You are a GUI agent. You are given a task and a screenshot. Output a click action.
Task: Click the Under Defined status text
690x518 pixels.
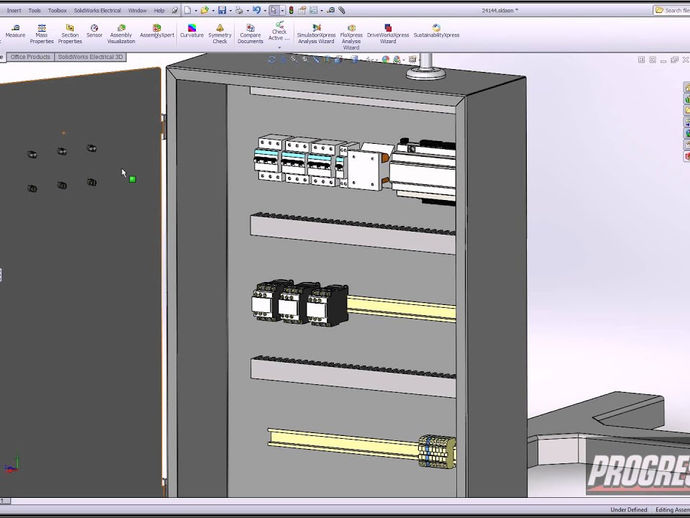click(628, 510)
